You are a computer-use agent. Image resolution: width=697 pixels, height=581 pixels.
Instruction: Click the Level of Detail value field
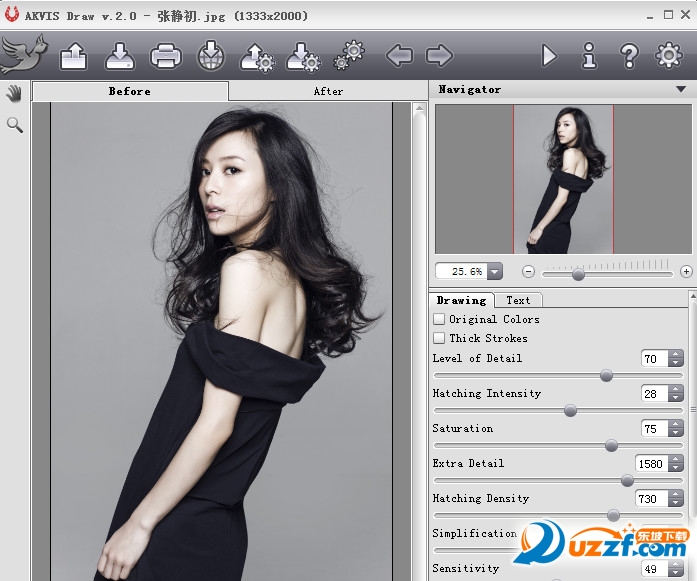655,359
